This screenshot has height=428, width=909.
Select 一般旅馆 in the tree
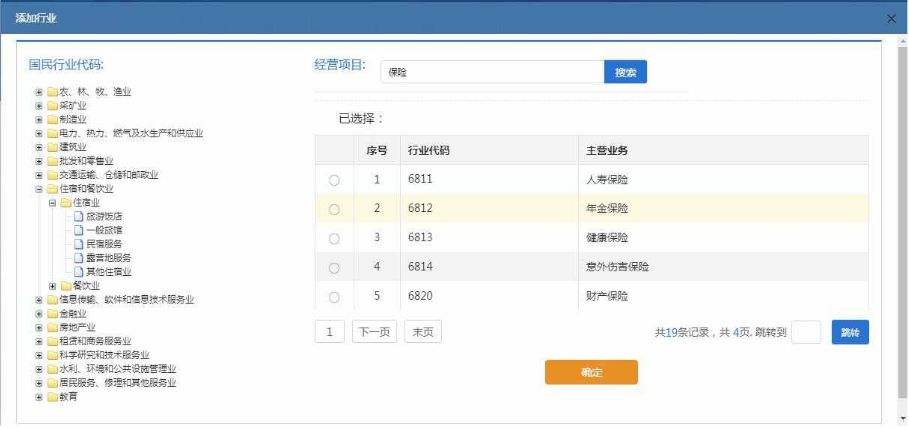104,230
